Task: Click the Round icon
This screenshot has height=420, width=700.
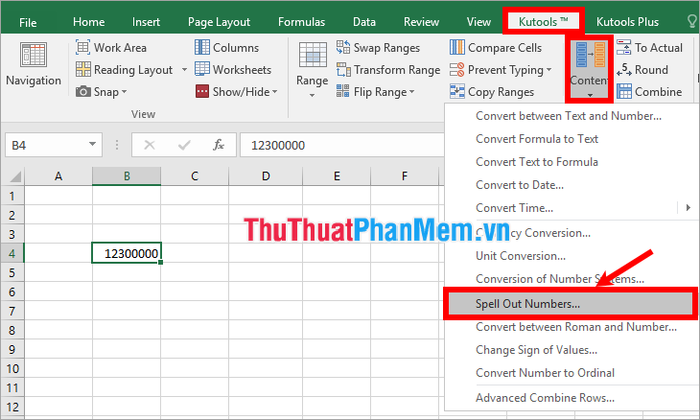Action: coord(624,70)
